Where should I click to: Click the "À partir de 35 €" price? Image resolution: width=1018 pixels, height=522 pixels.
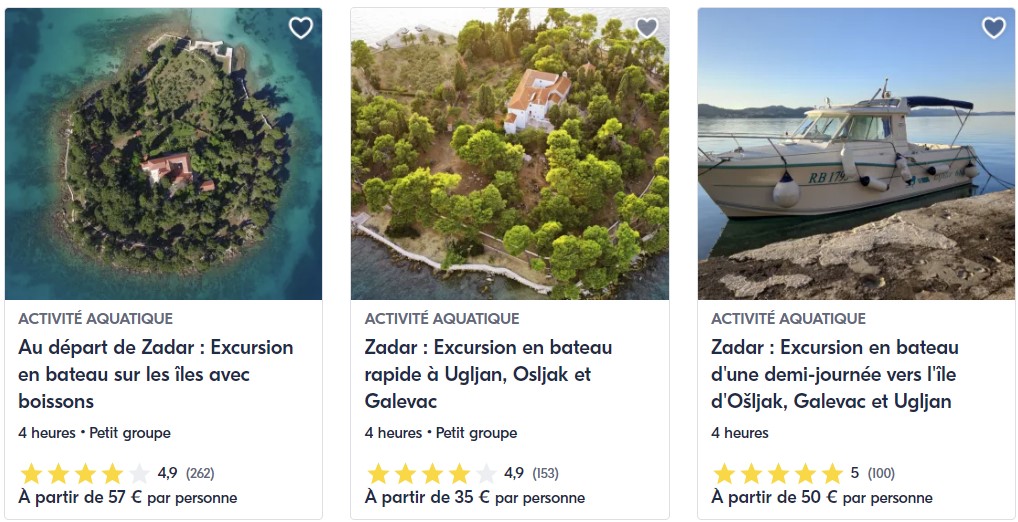(x=474, y=497)
